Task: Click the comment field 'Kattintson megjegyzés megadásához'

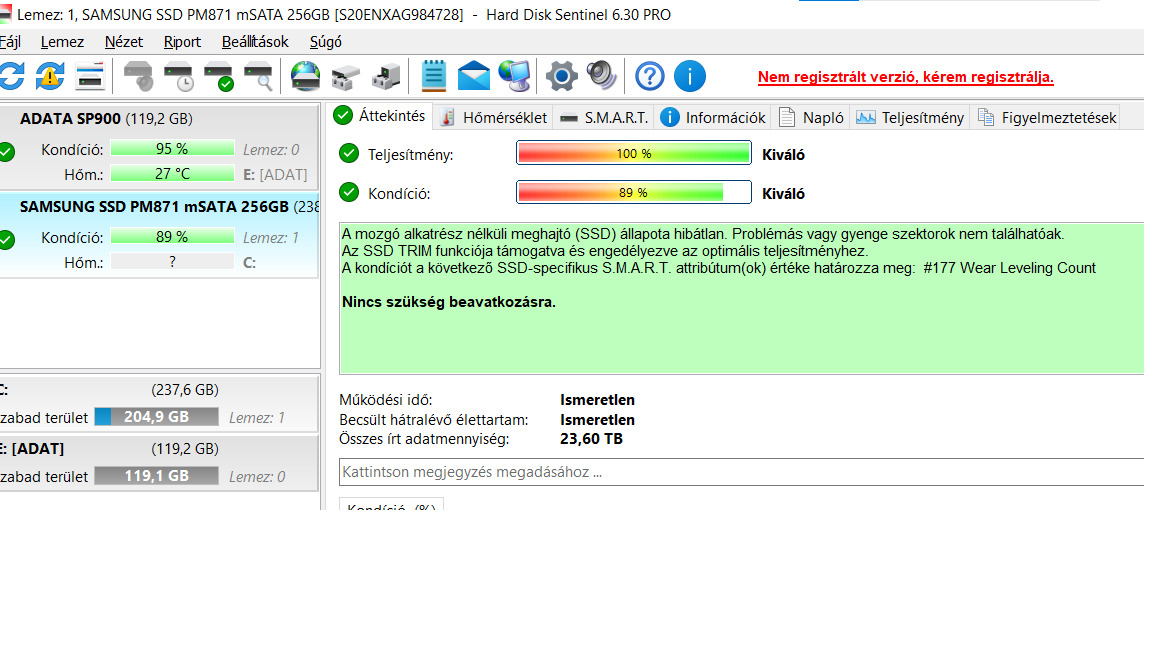Action: 742,472
